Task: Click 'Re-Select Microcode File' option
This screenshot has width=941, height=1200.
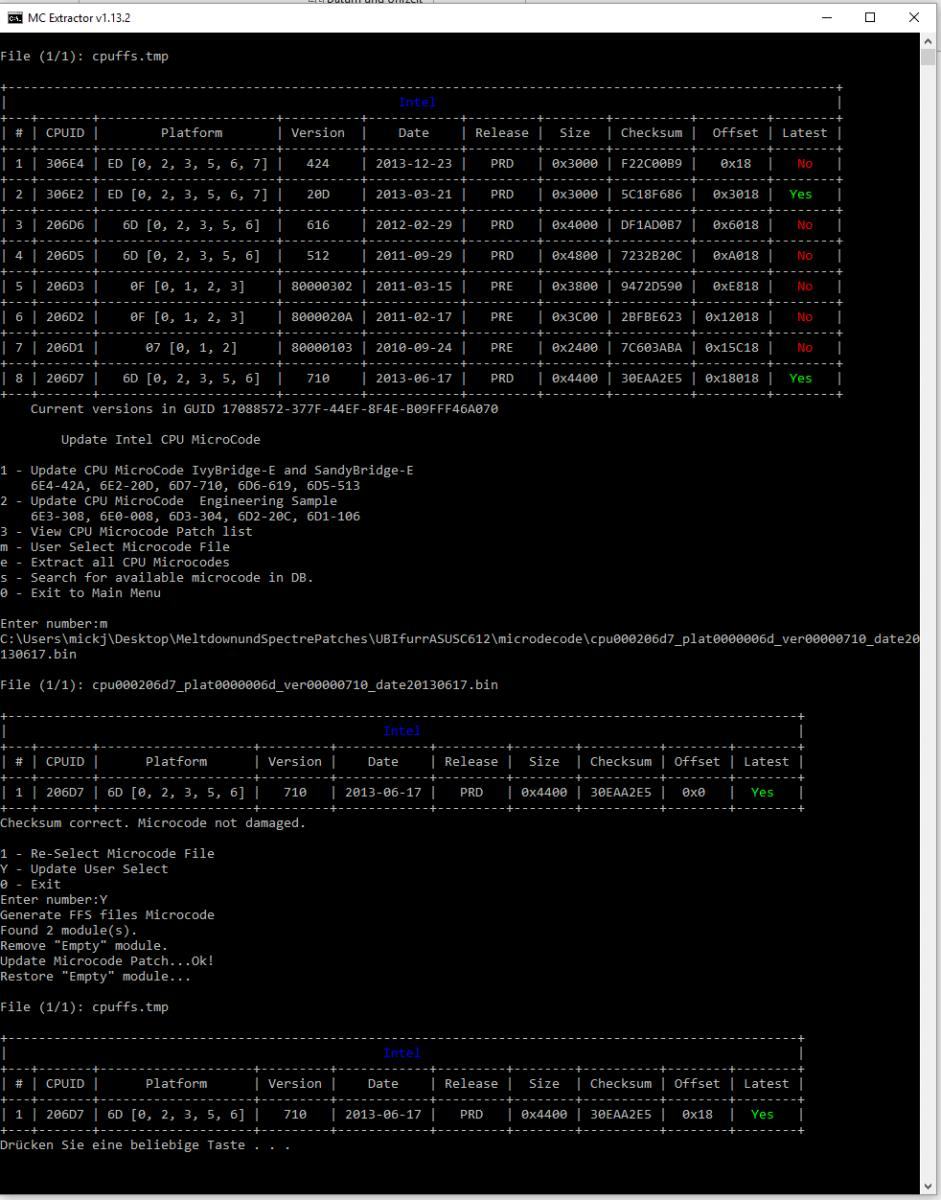Action: tap(107, 854)
